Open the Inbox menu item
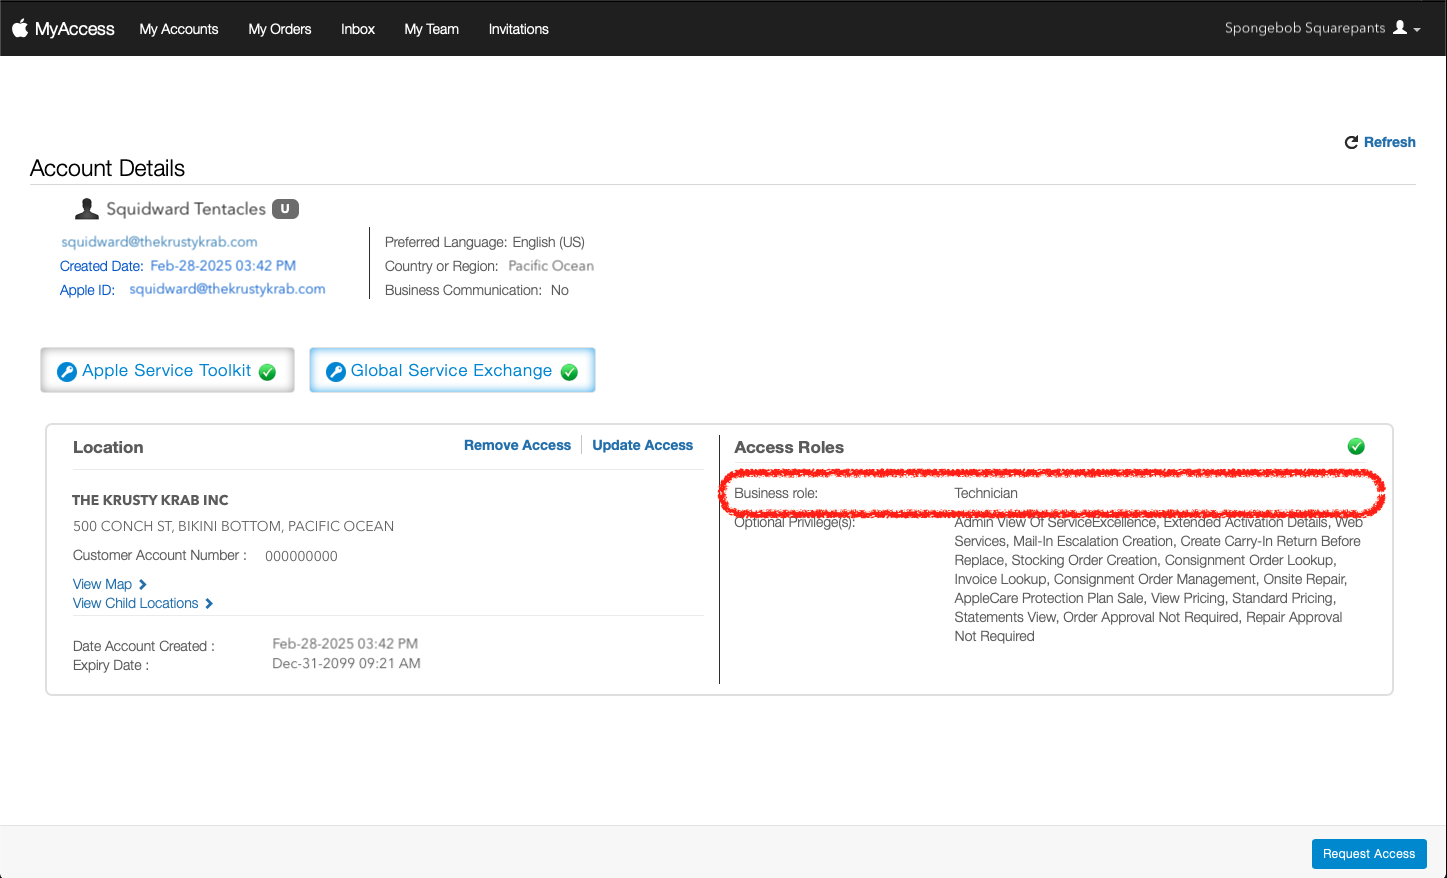The height and width of the screenshot is (878, 1447). pyautogui.click(x=358, y=29)
